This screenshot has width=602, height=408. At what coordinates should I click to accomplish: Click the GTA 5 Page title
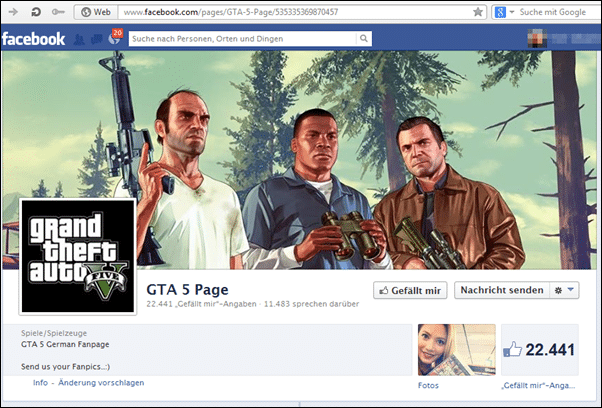(187, 289)
